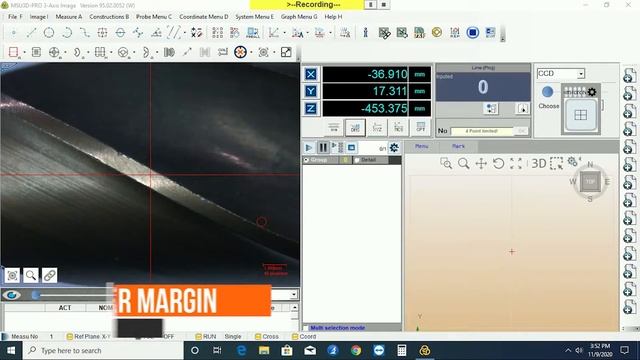Open the Probe Menu C
Screen dimensions: 640x360
click(154, 17)
